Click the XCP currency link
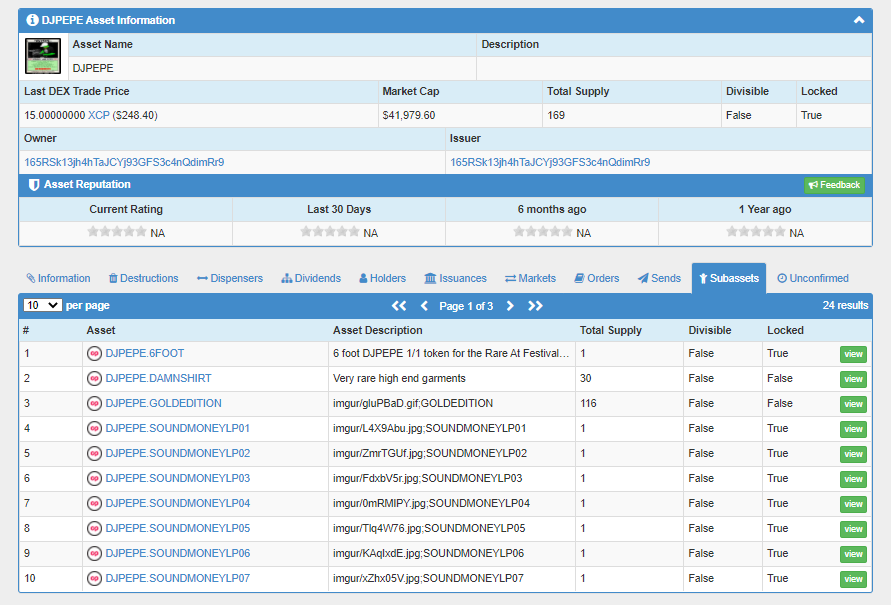This screenshot has width=891, height=605. click(x=99, y=115)
